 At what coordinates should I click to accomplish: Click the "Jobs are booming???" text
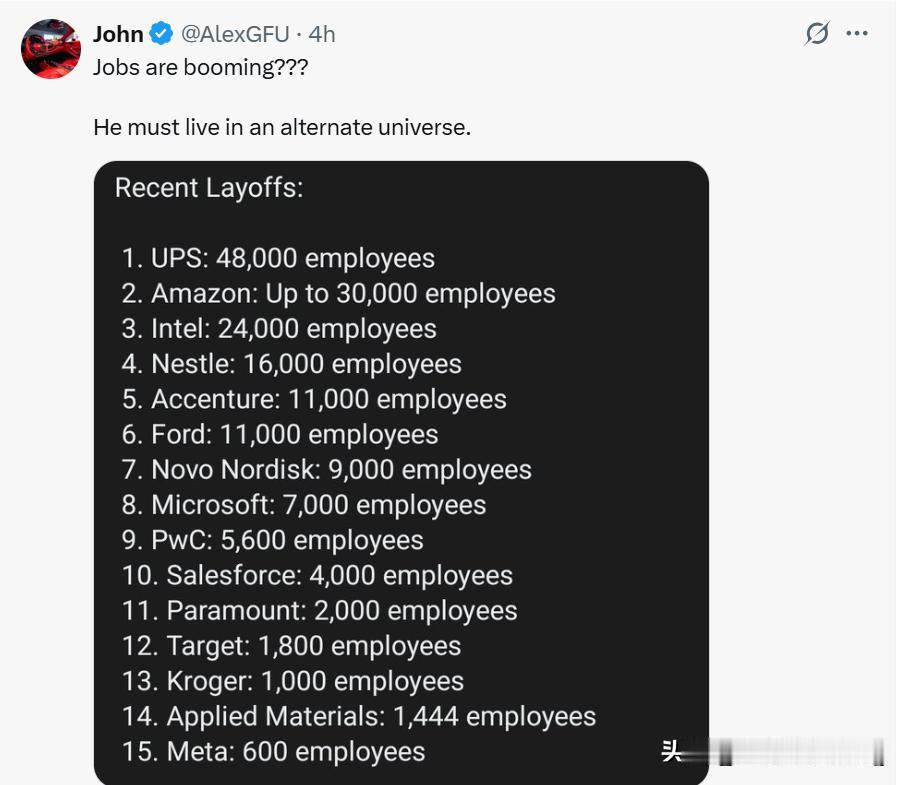200,68
